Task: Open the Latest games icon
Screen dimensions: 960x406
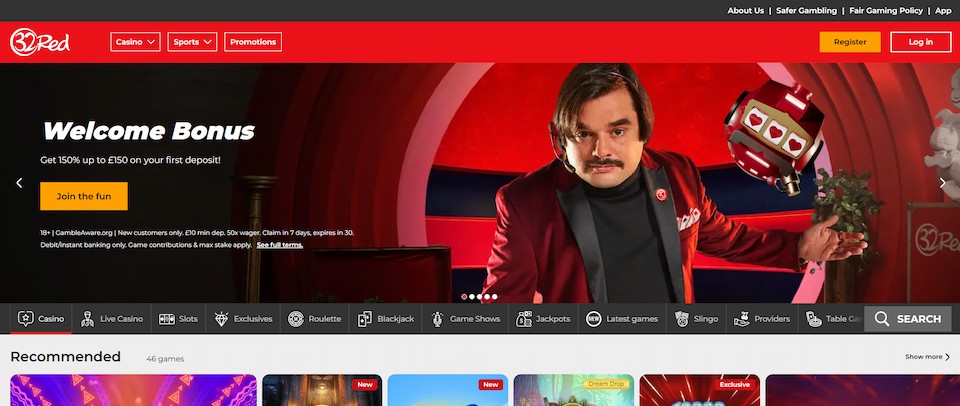Action: (594, 319)
